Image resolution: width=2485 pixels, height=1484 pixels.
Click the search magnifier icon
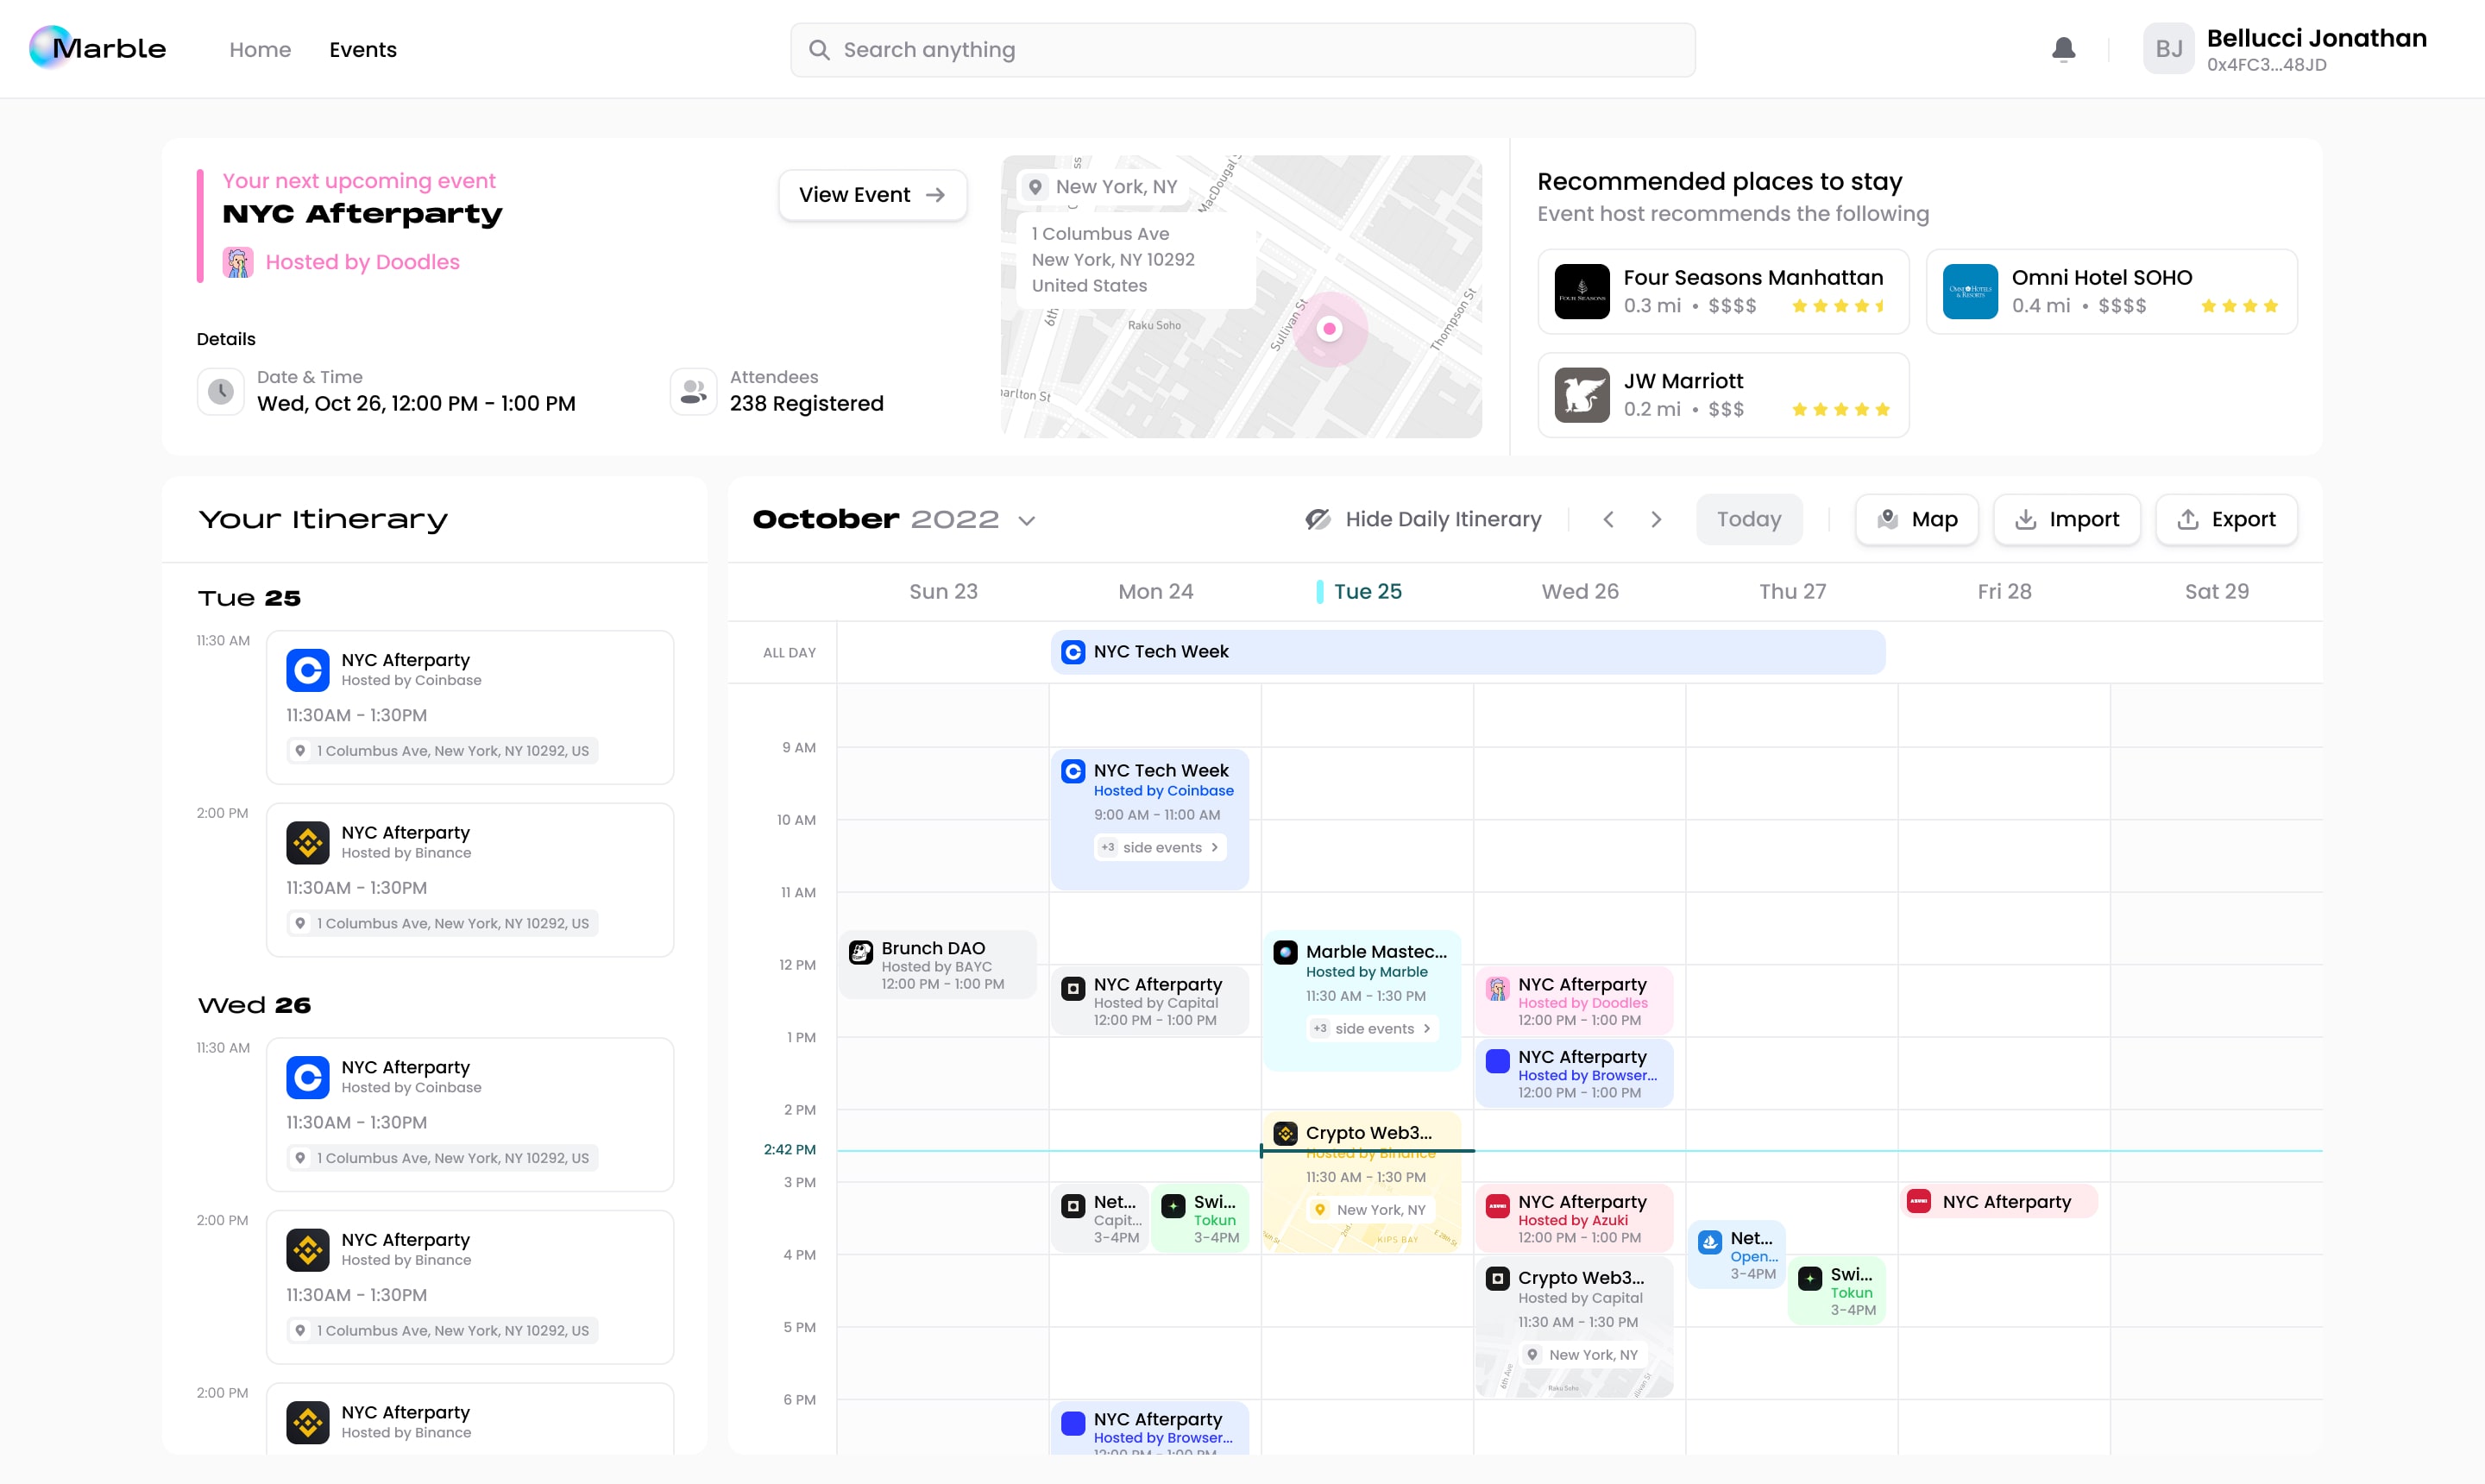(819, 50)
